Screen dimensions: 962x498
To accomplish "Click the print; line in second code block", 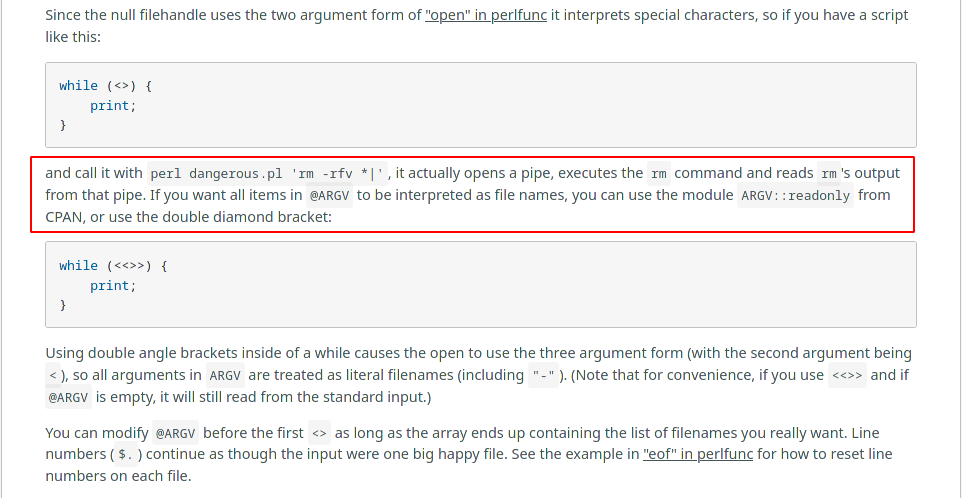I will [113, 286].
